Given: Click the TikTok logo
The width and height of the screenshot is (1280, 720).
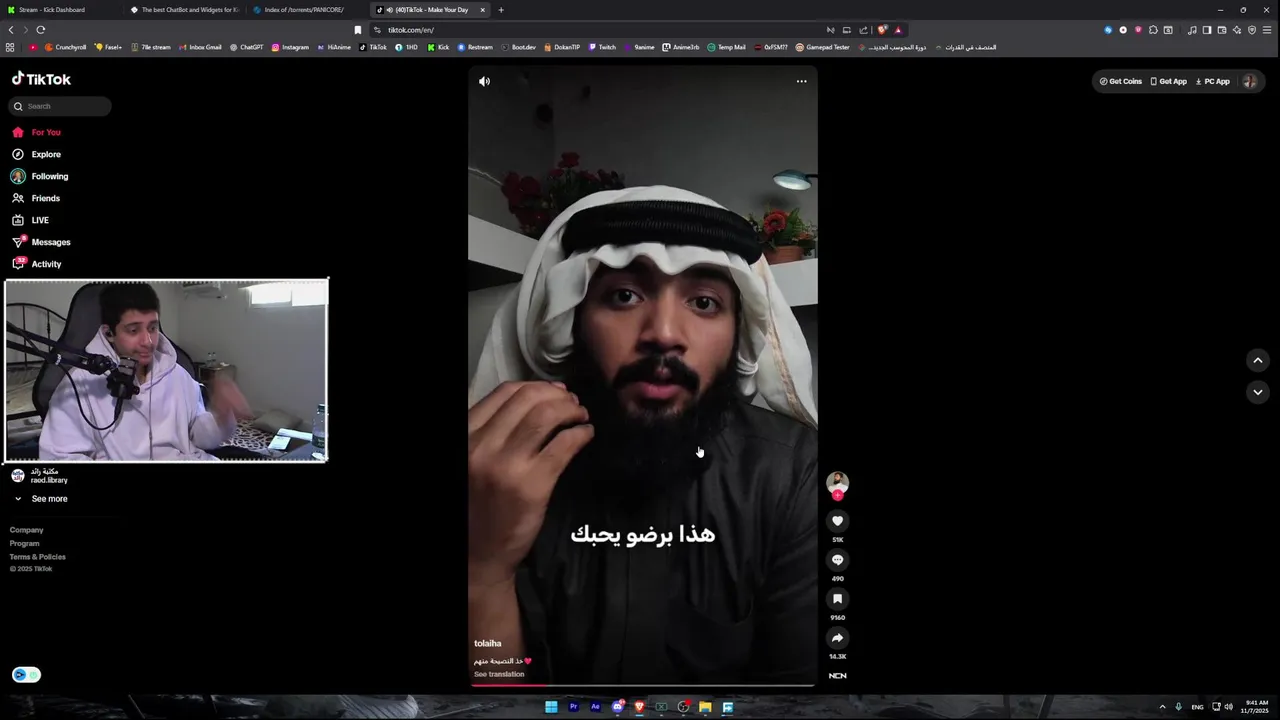Looking at the screenshot, I should click(x=41, y=79).
